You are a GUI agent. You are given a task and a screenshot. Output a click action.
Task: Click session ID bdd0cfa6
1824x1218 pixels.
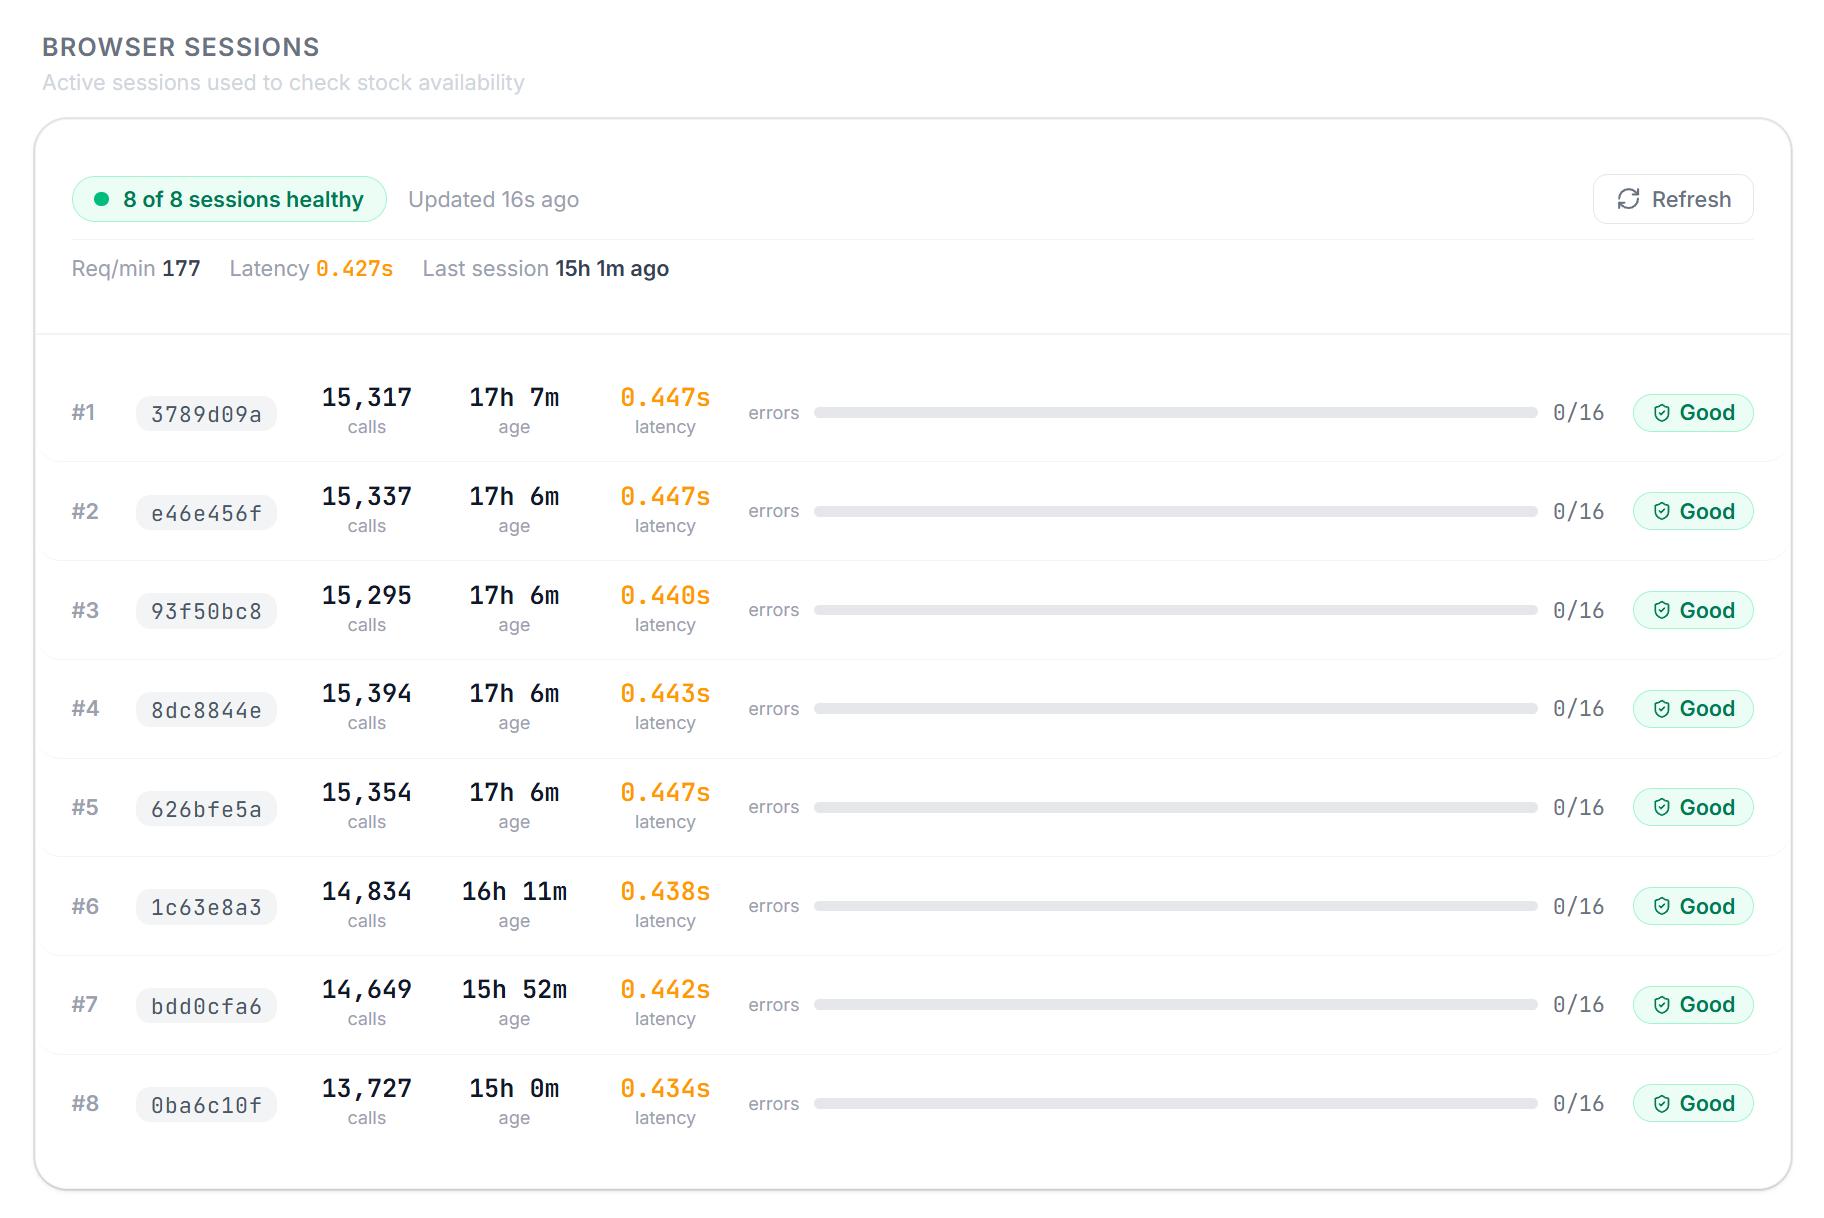206,1006
